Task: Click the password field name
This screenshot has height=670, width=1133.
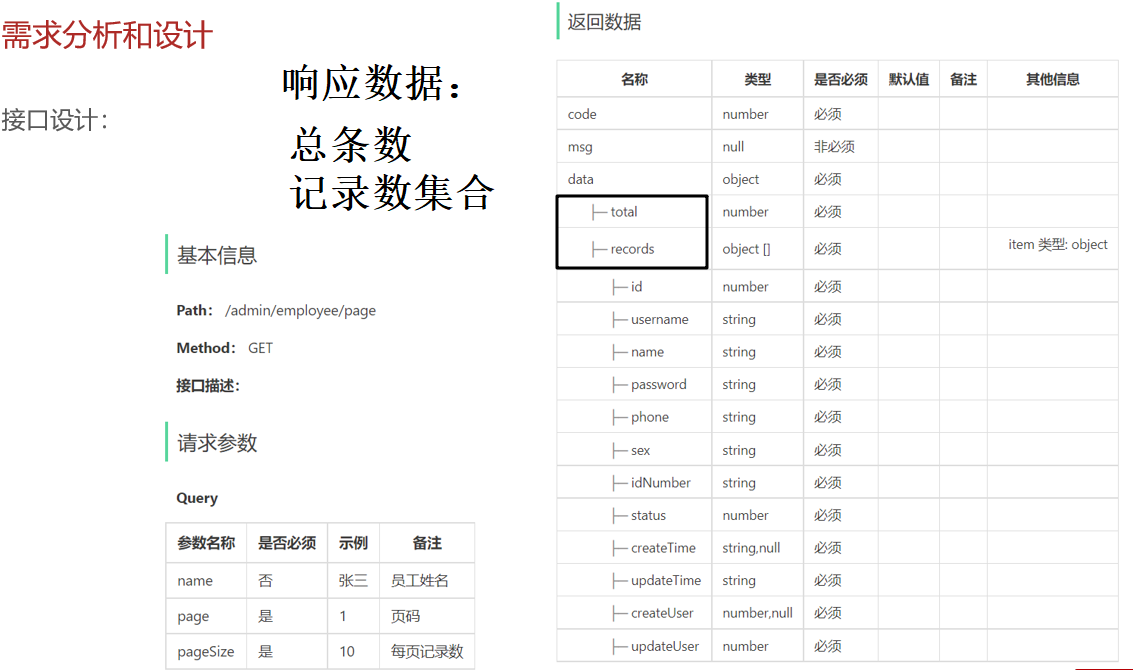Action: tap(659, 385)
